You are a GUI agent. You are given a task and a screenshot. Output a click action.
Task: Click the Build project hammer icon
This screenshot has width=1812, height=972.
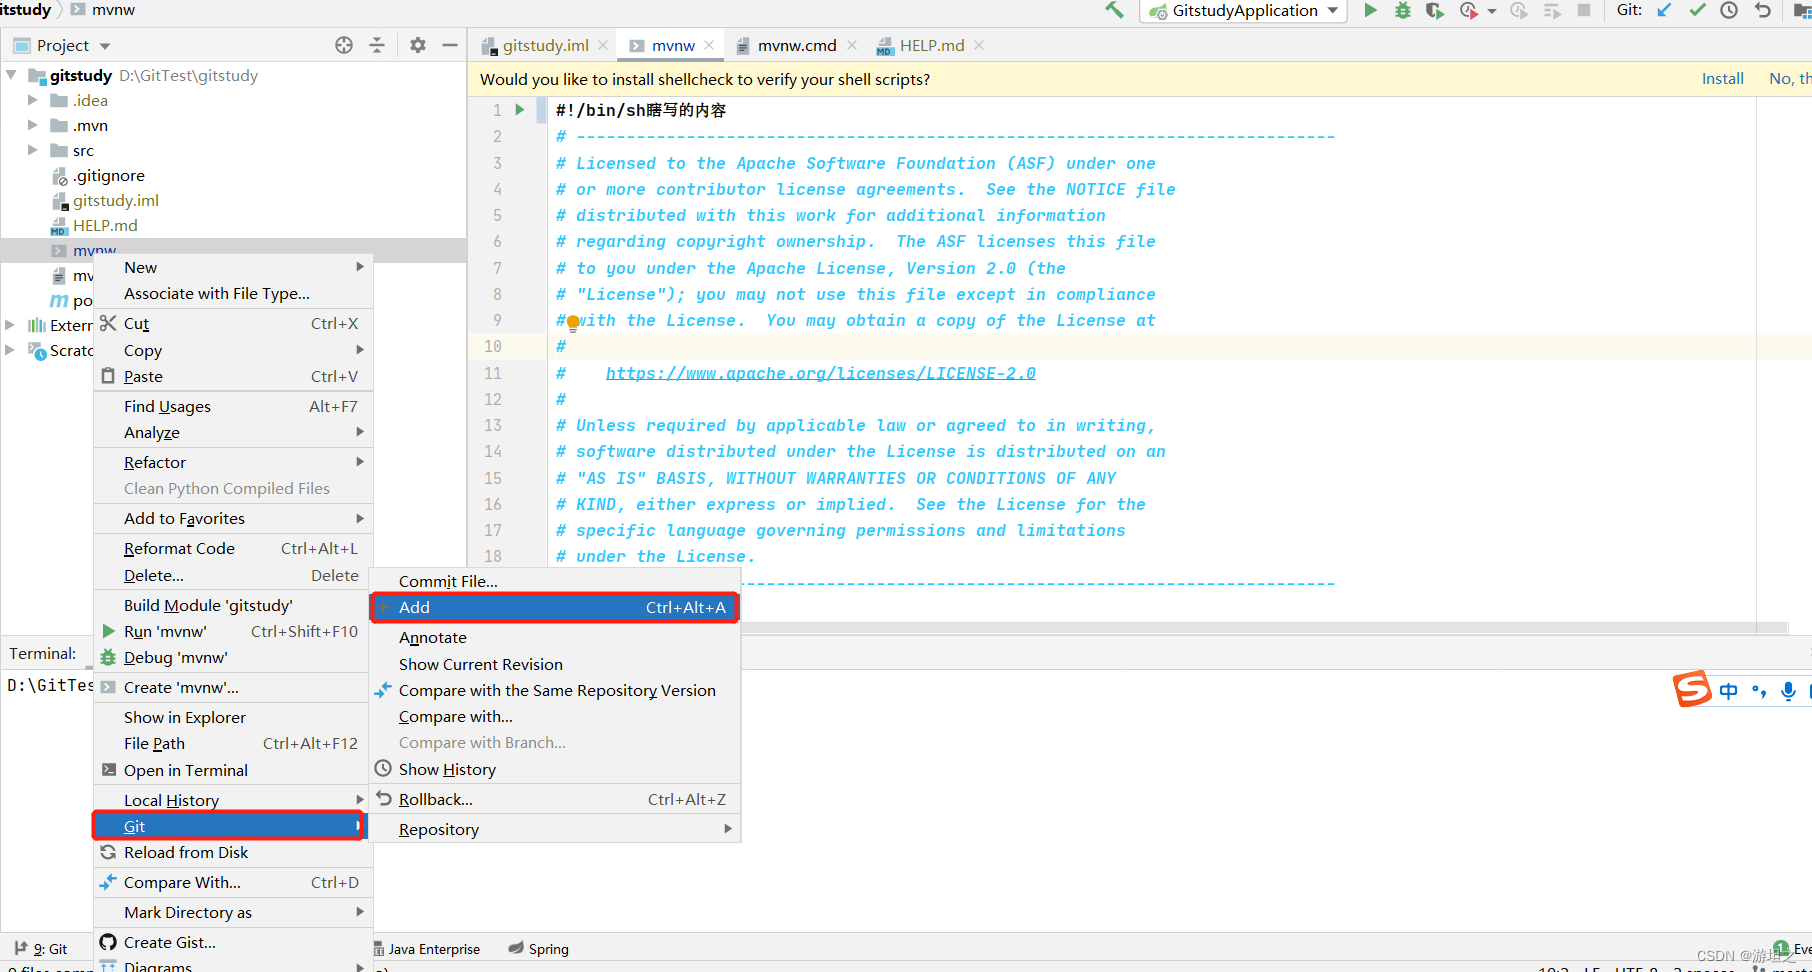click(x=1114, y=10)
